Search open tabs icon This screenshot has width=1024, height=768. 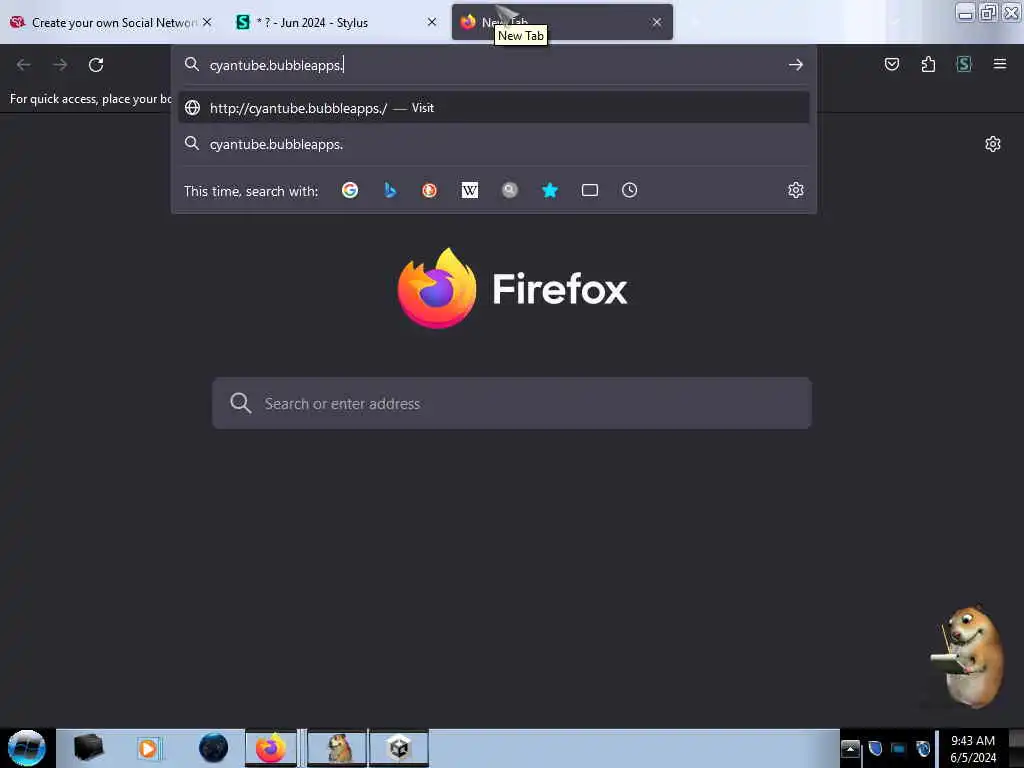click(x=590, y=190)
